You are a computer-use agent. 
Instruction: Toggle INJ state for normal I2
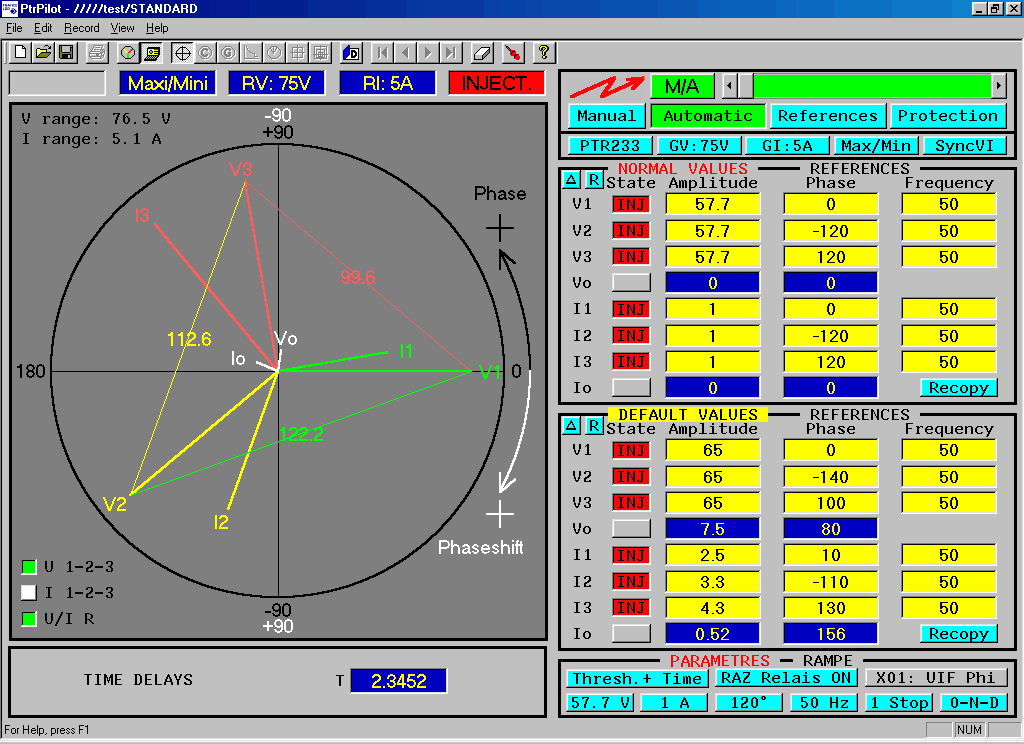tap(632, 336)
